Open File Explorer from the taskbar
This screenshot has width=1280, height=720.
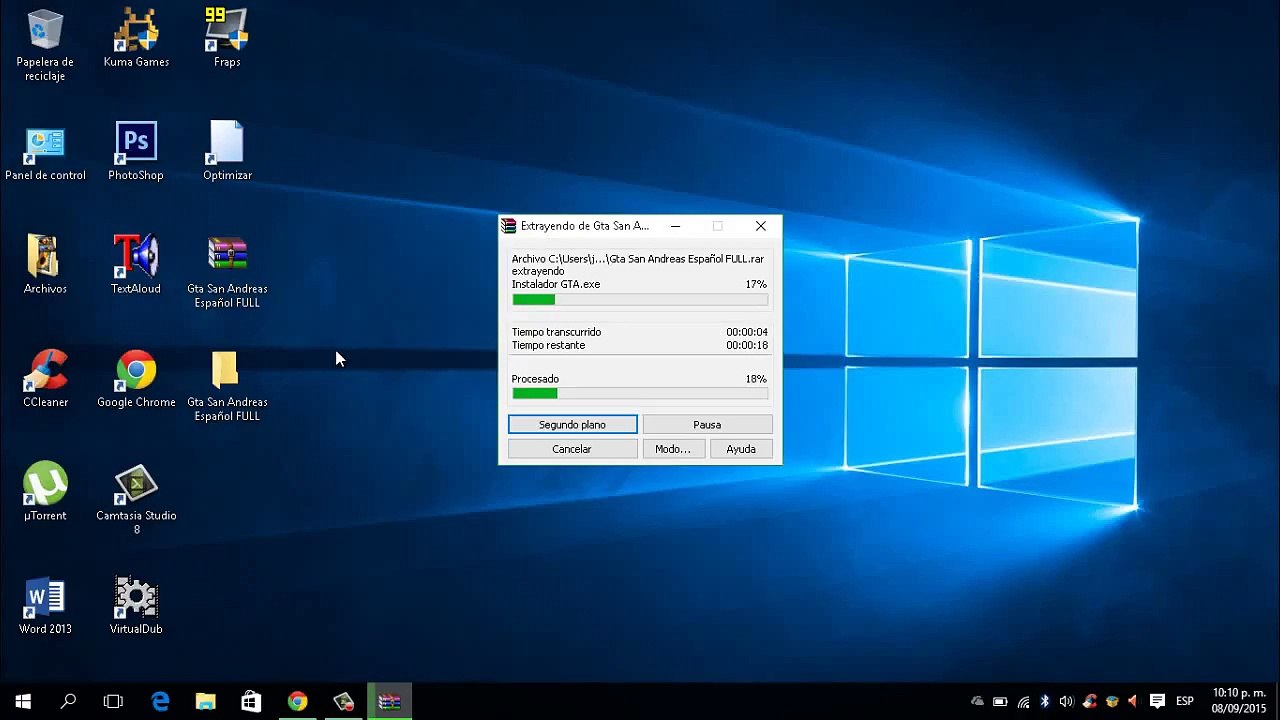tap(205, 701)
